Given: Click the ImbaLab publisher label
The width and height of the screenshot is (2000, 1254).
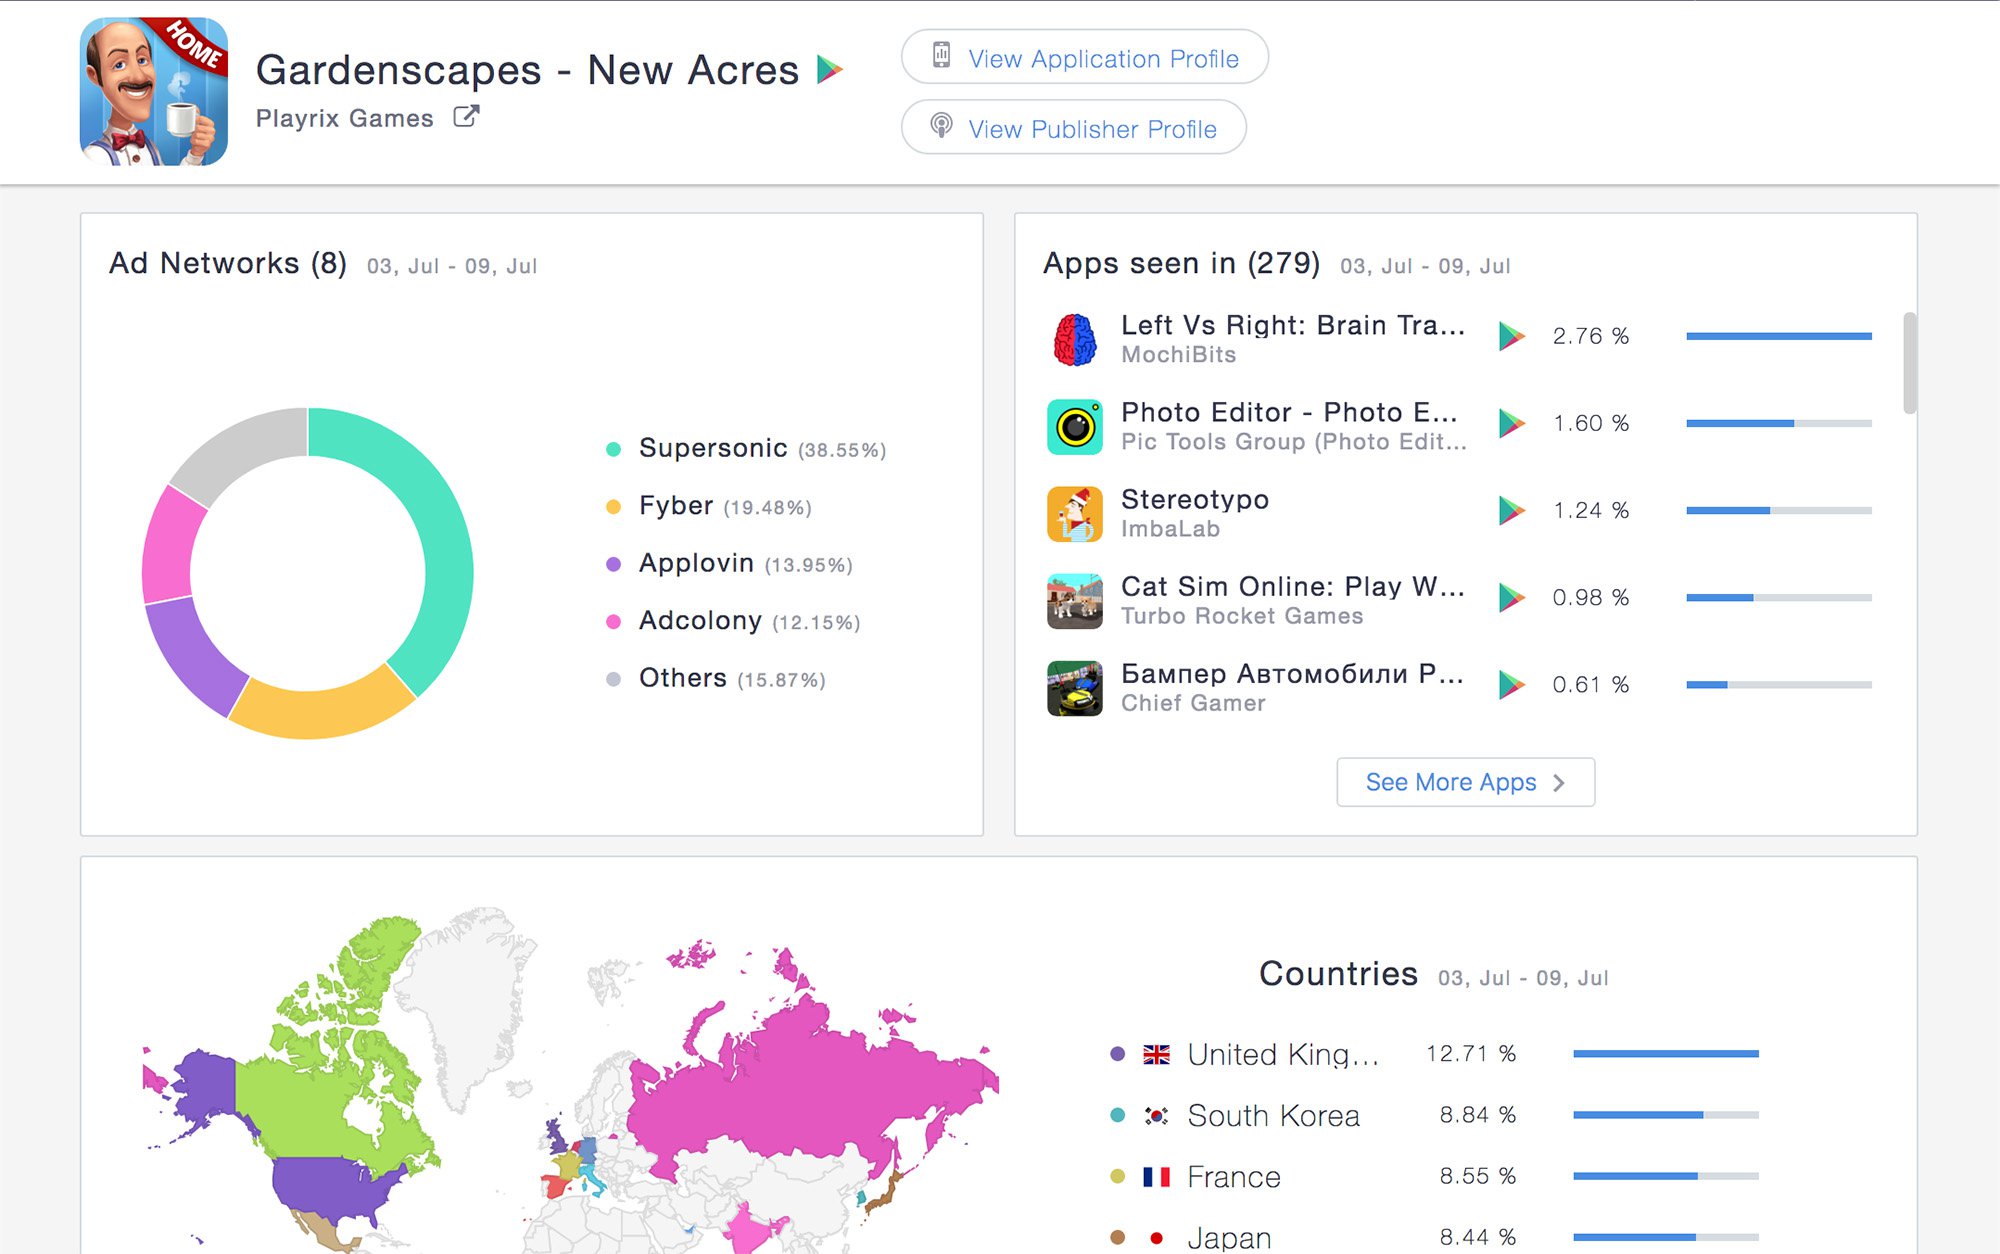Looking at the screenshot, I should point(1170,528).
